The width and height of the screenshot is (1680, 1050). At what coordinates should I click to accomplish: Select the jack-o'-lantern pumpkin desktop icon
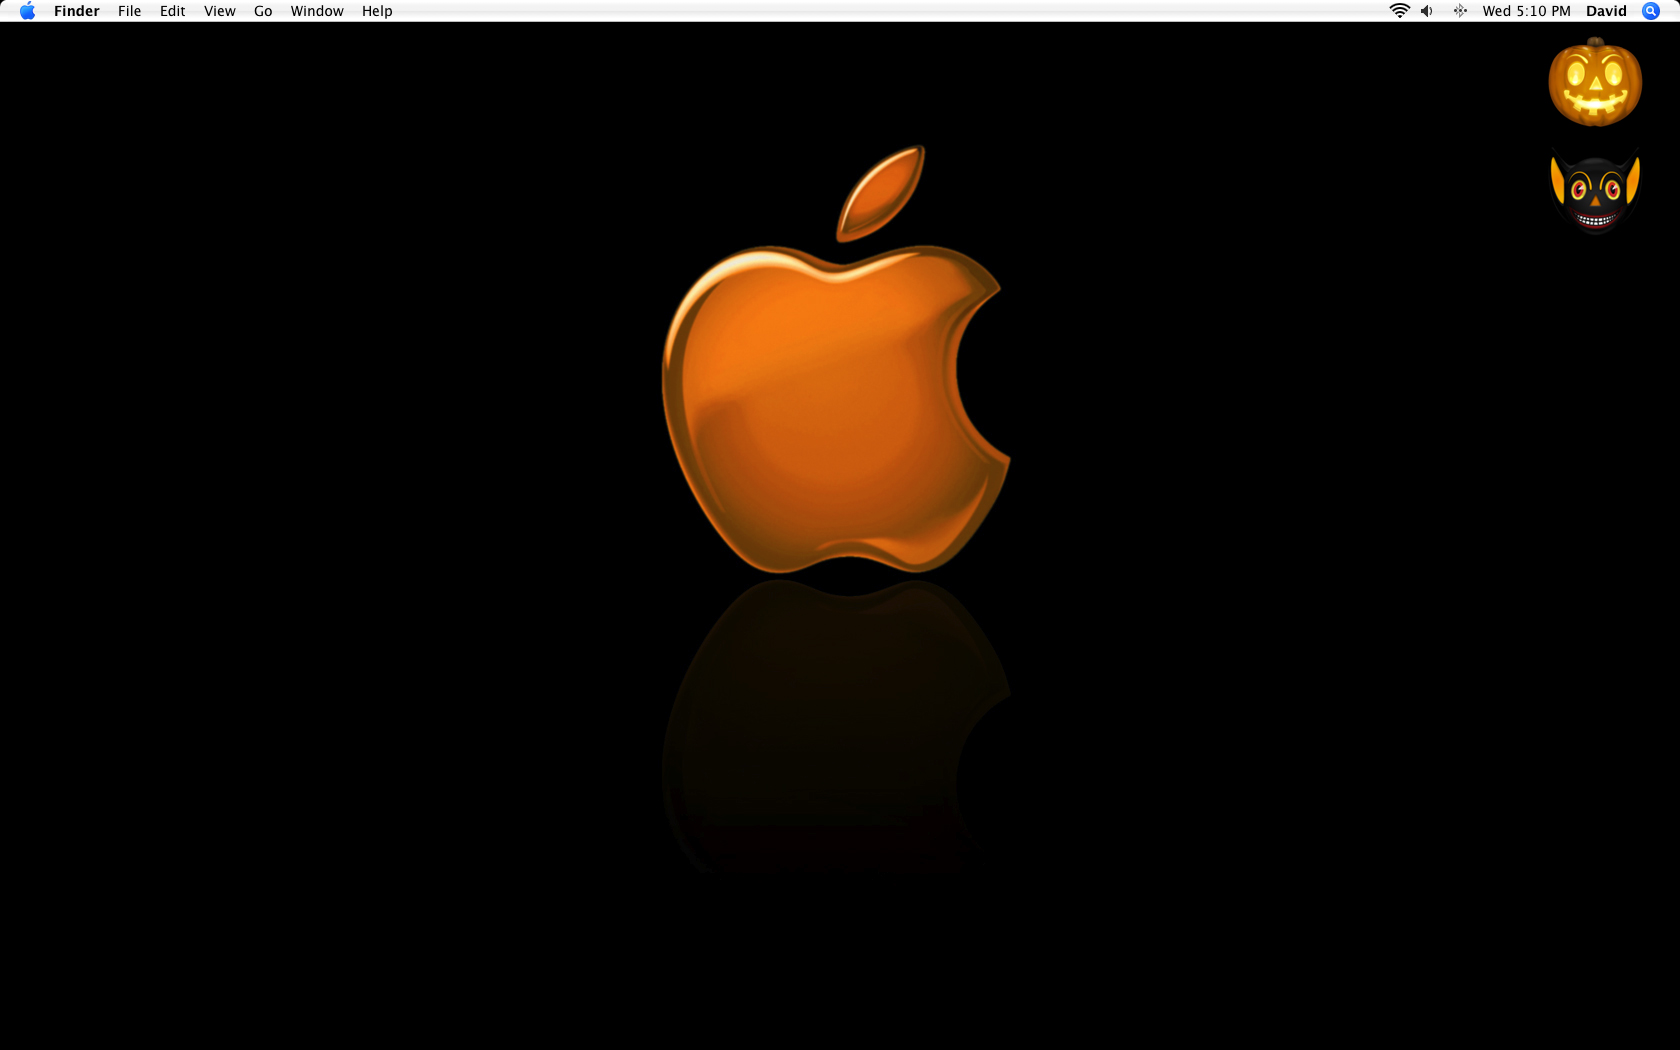(x=1595, y=82)
